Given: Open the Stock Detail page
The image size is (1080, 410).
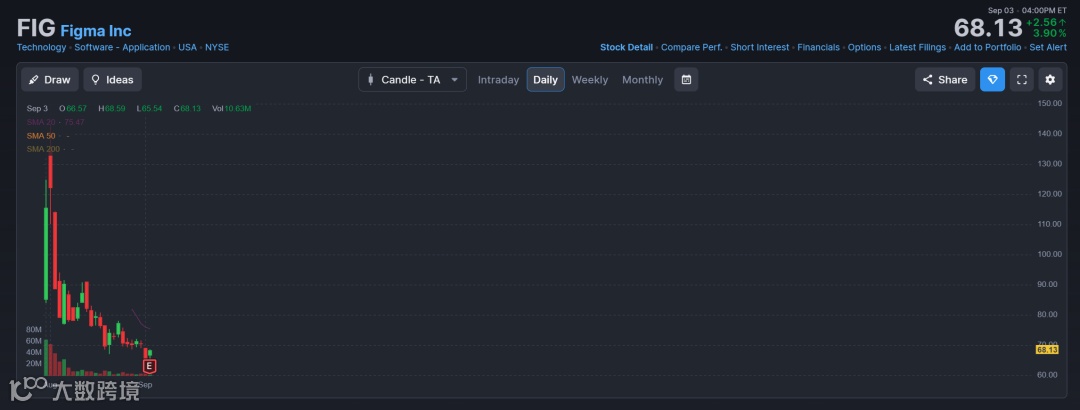Looking at the screenshot, I should 626,48.
